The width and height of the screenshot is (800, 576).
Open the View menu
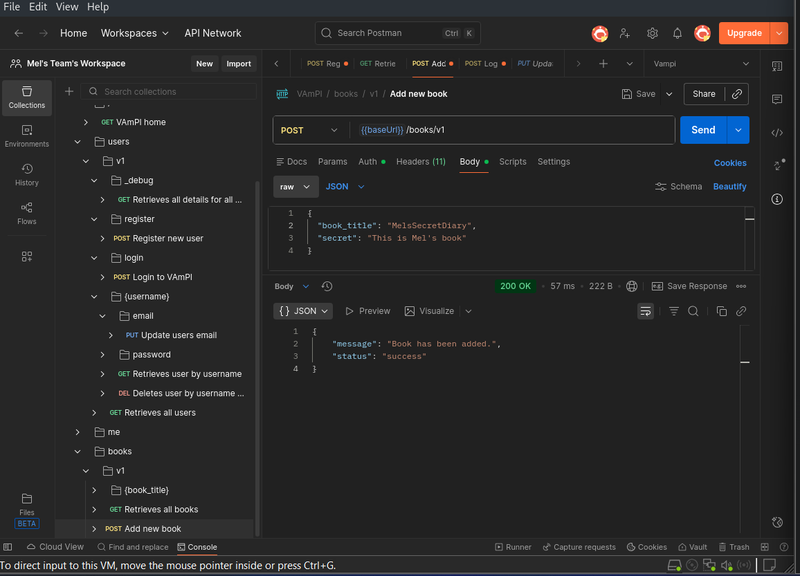(67, 7)
